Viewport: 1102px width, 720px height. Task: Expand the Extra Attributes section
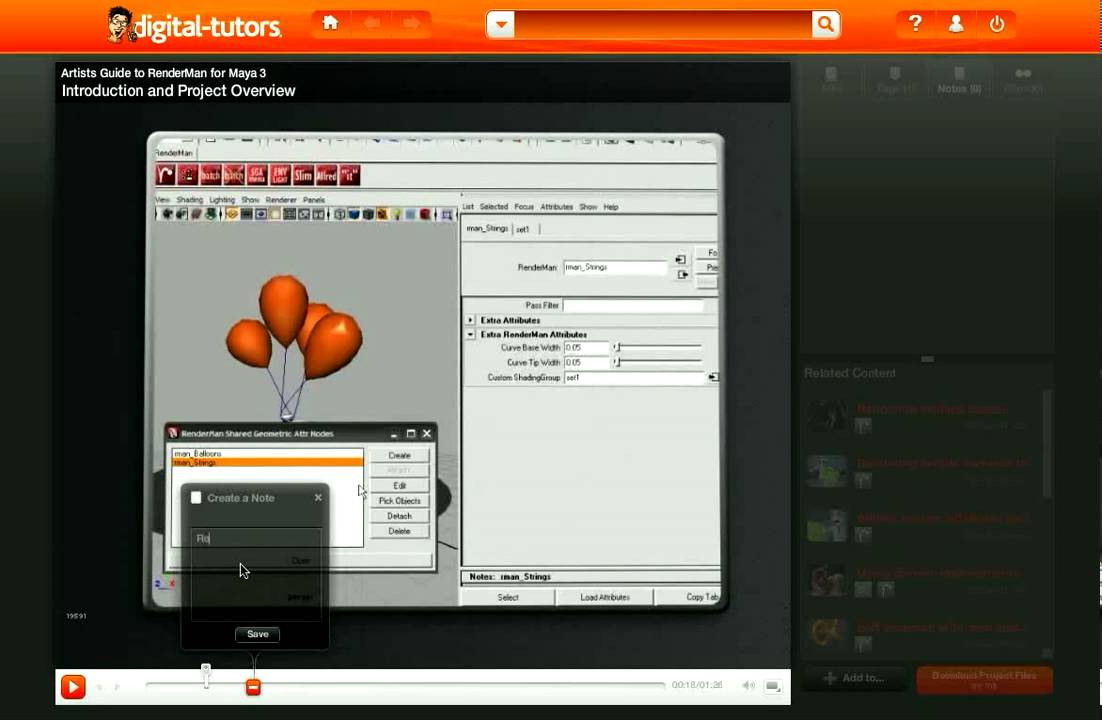click(x=470, y=320)
